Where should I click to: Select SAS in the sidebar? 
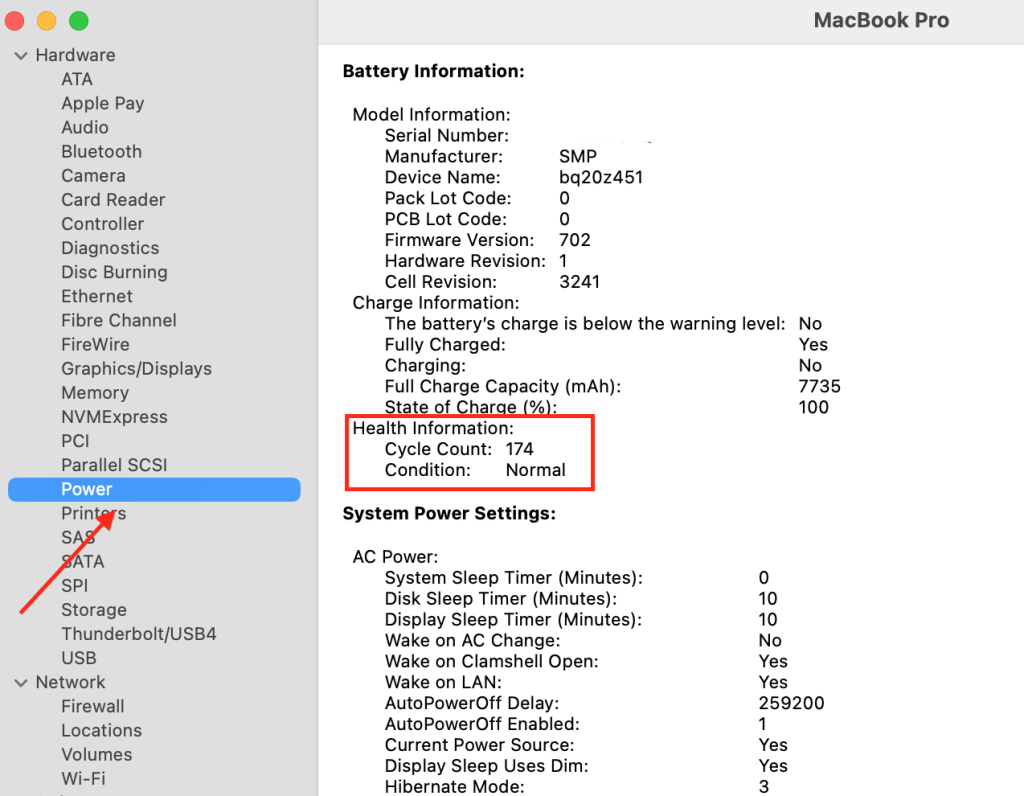click(78, 538)
